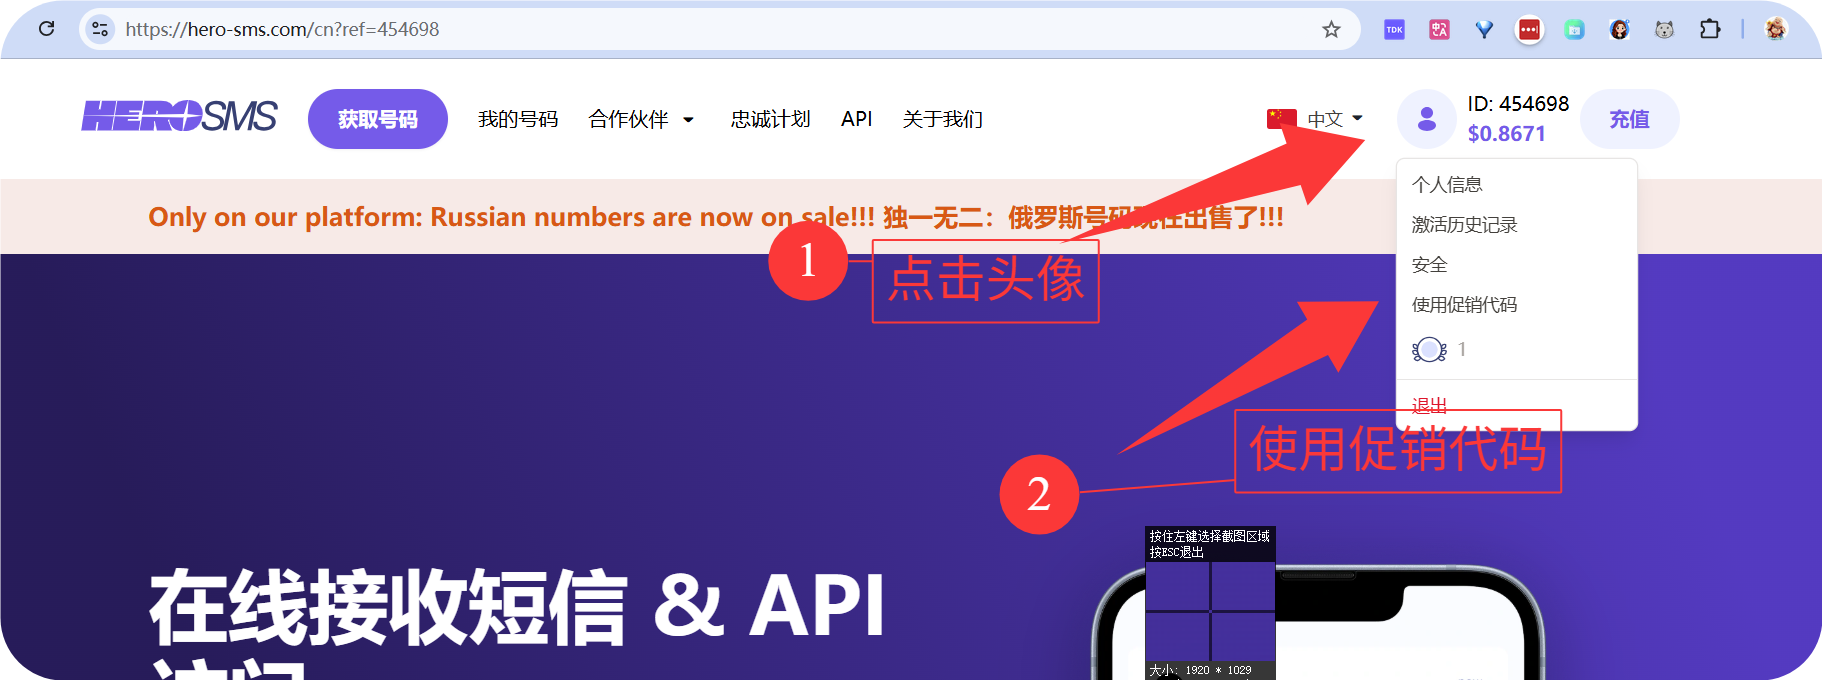
Task: Click the 充值 top-up button
Action: tap(1629, 119)
